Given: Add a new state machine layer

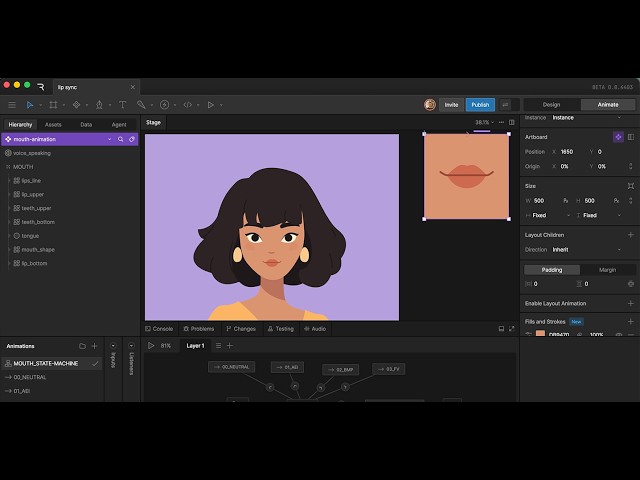Looking at the screenshot, I should click(230, 346).
